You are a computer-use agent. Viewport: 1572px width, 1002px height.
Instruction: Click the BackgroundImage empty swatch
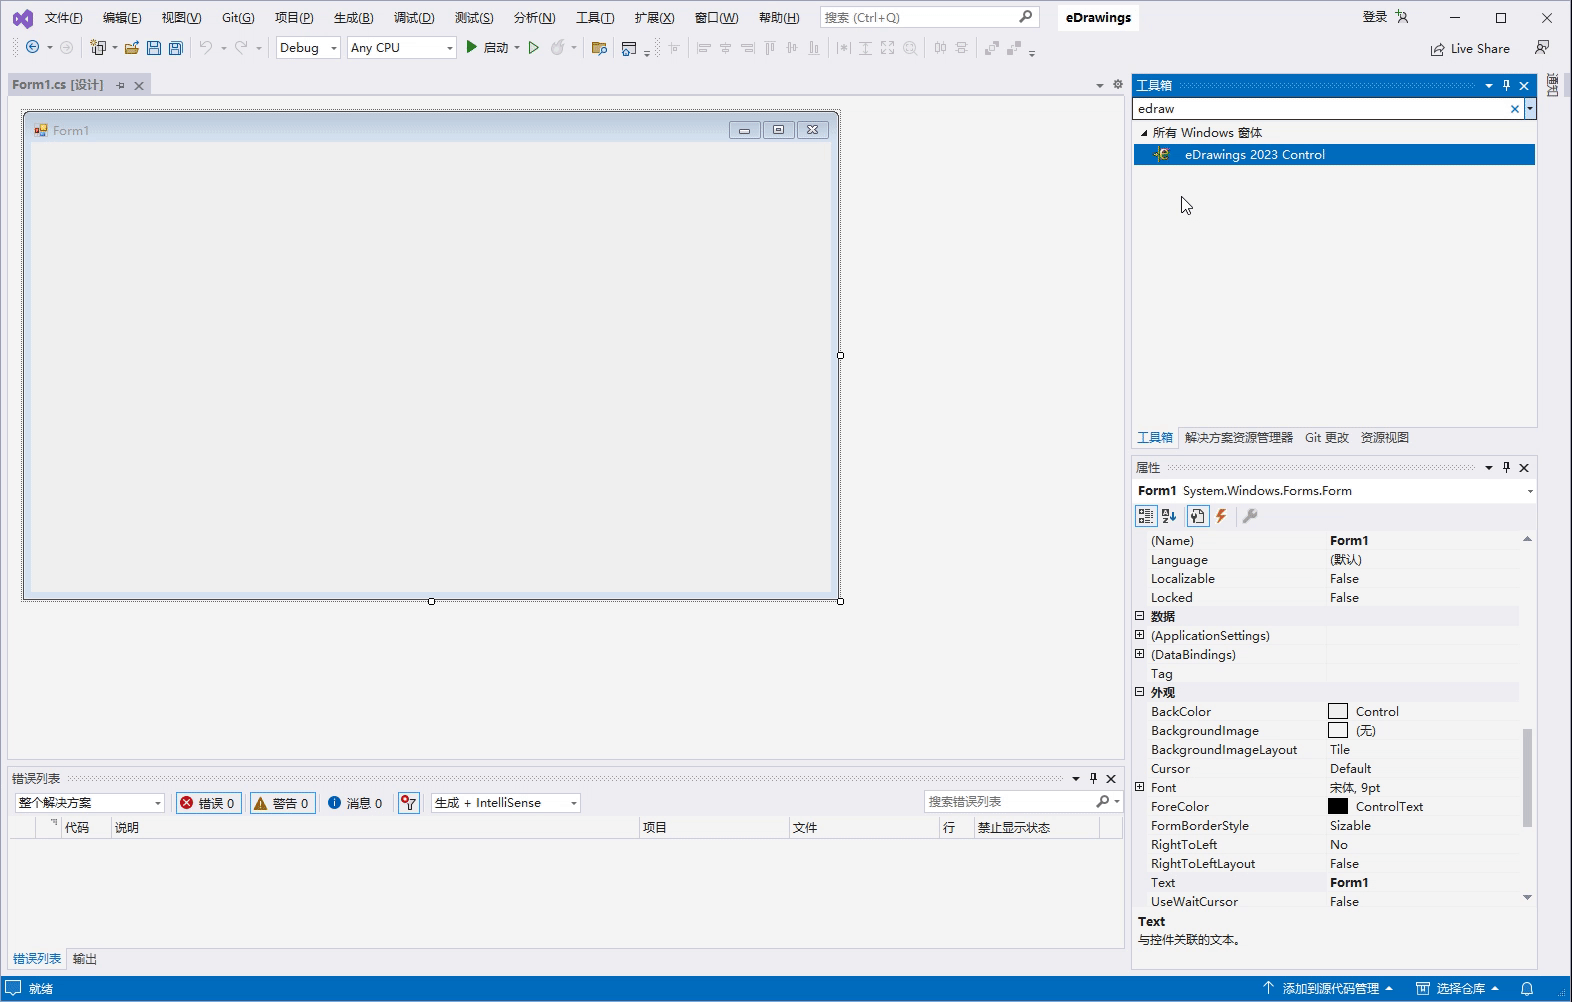coord(1338,730)
